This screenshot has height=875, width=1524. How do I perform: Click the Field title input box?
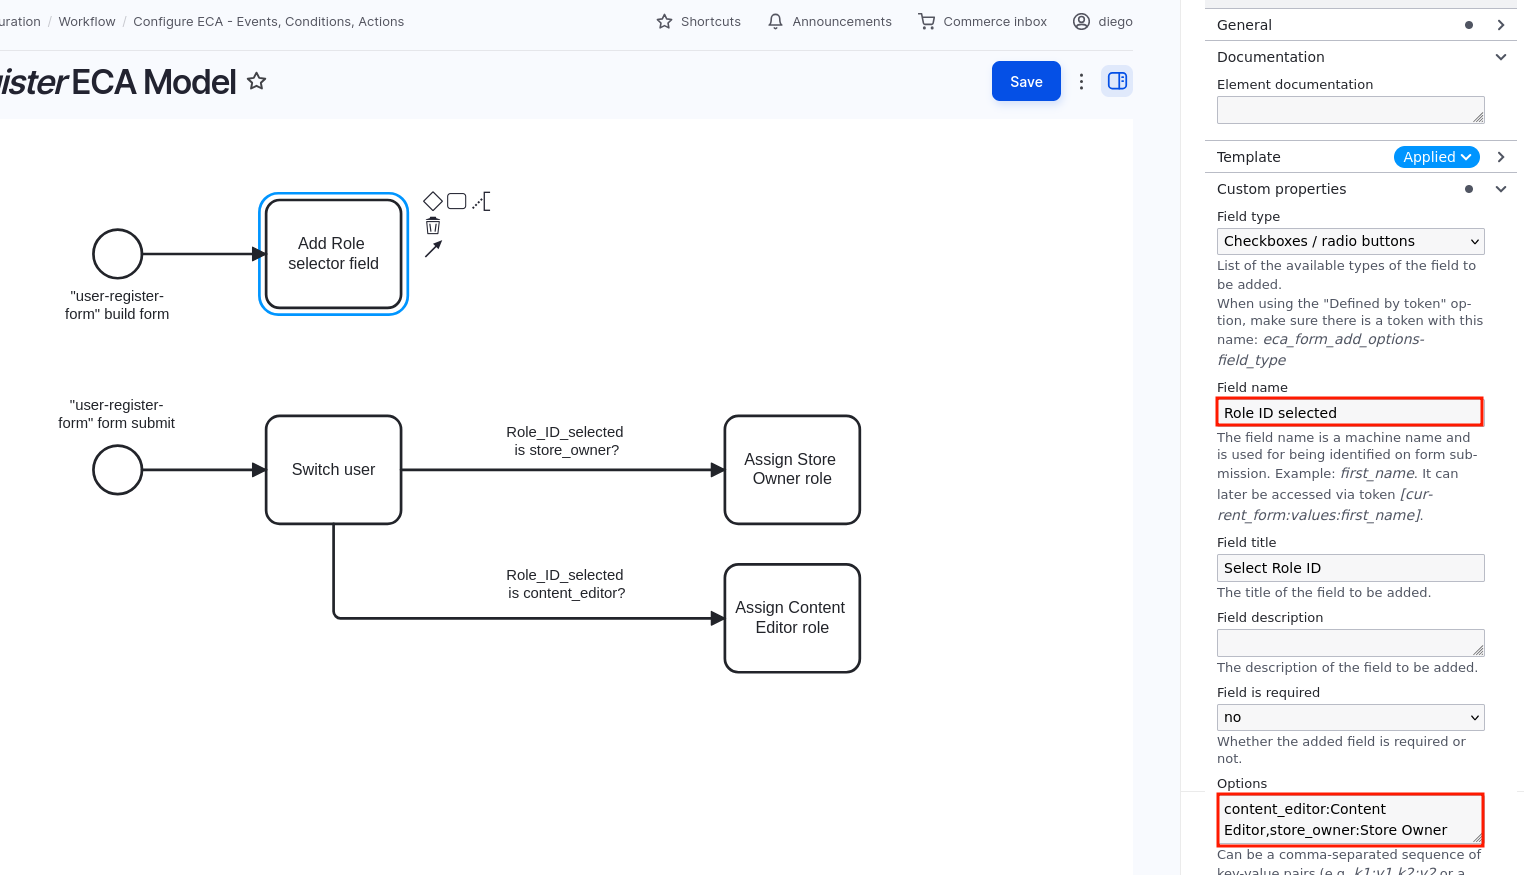click(x=1350, y=568)
